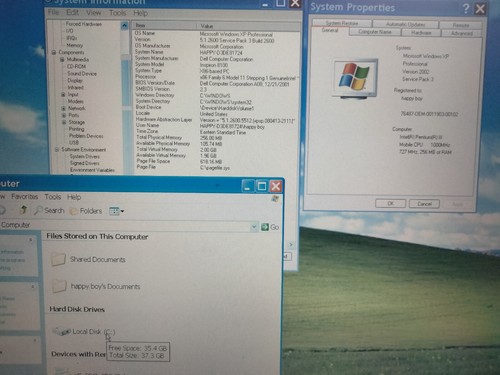The height and width of the screenshot is (375, 500).
Task: Select the IRQs tree item
Action: [x=71, y=38]
